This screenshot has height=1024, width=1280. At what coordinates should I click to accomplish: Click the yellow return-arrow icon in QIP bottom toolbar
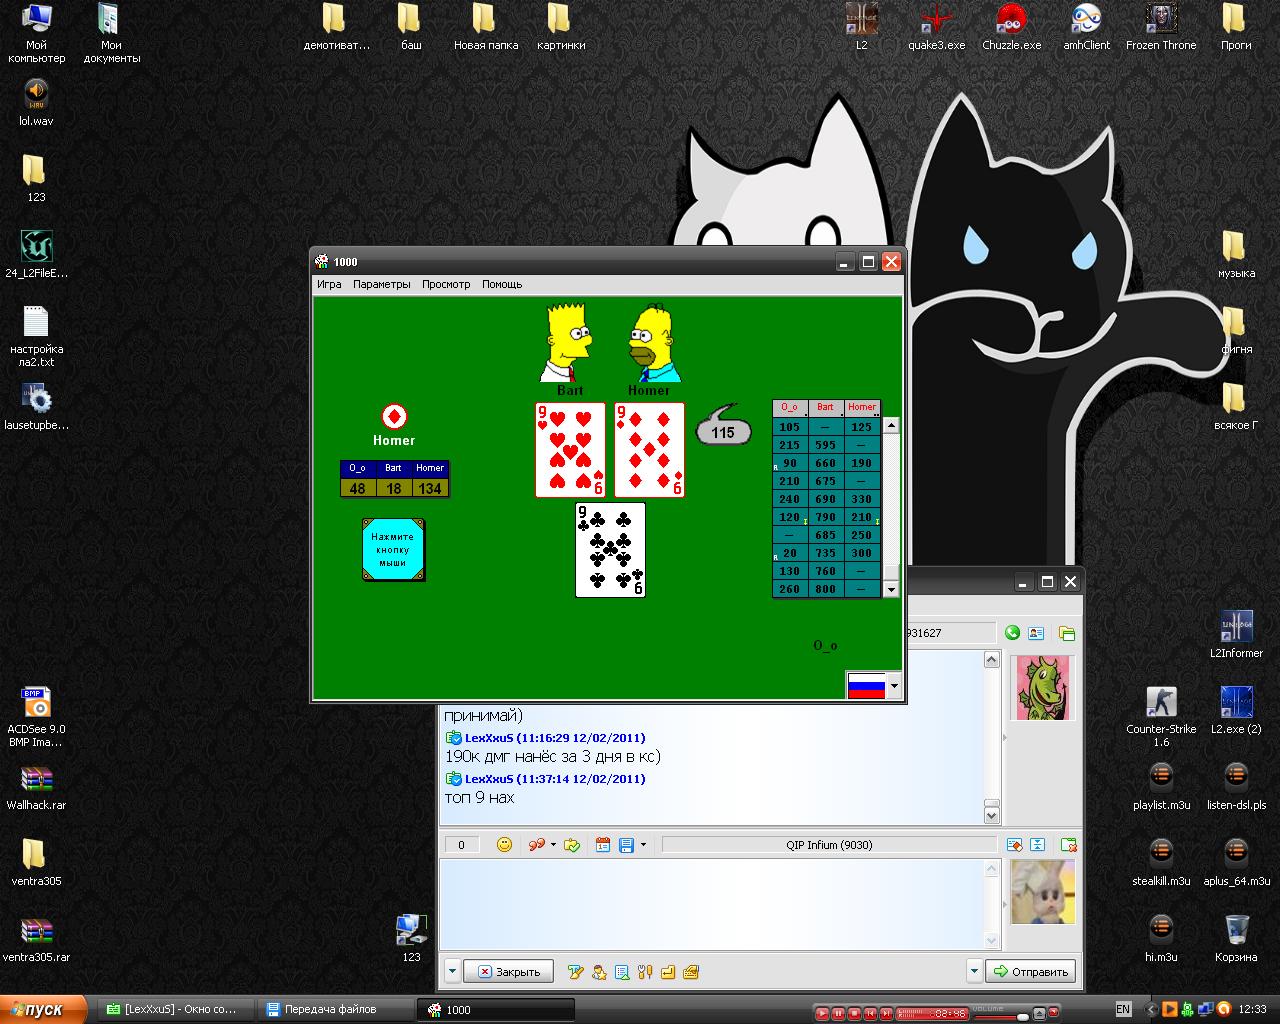(x=668, y=971)
